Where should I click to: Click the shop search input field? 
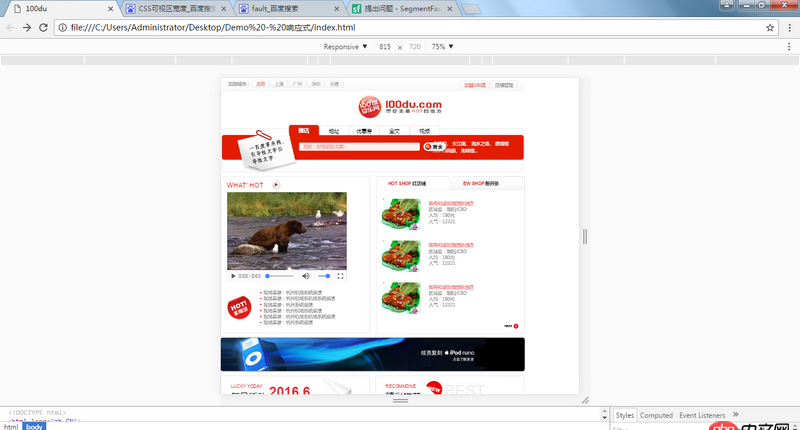tap(359, 146)
